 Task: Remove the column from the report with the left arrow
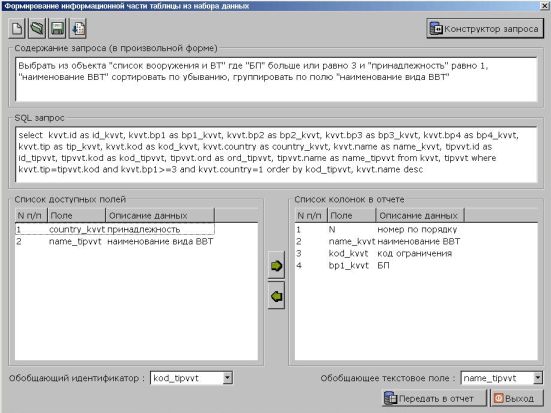276,296
